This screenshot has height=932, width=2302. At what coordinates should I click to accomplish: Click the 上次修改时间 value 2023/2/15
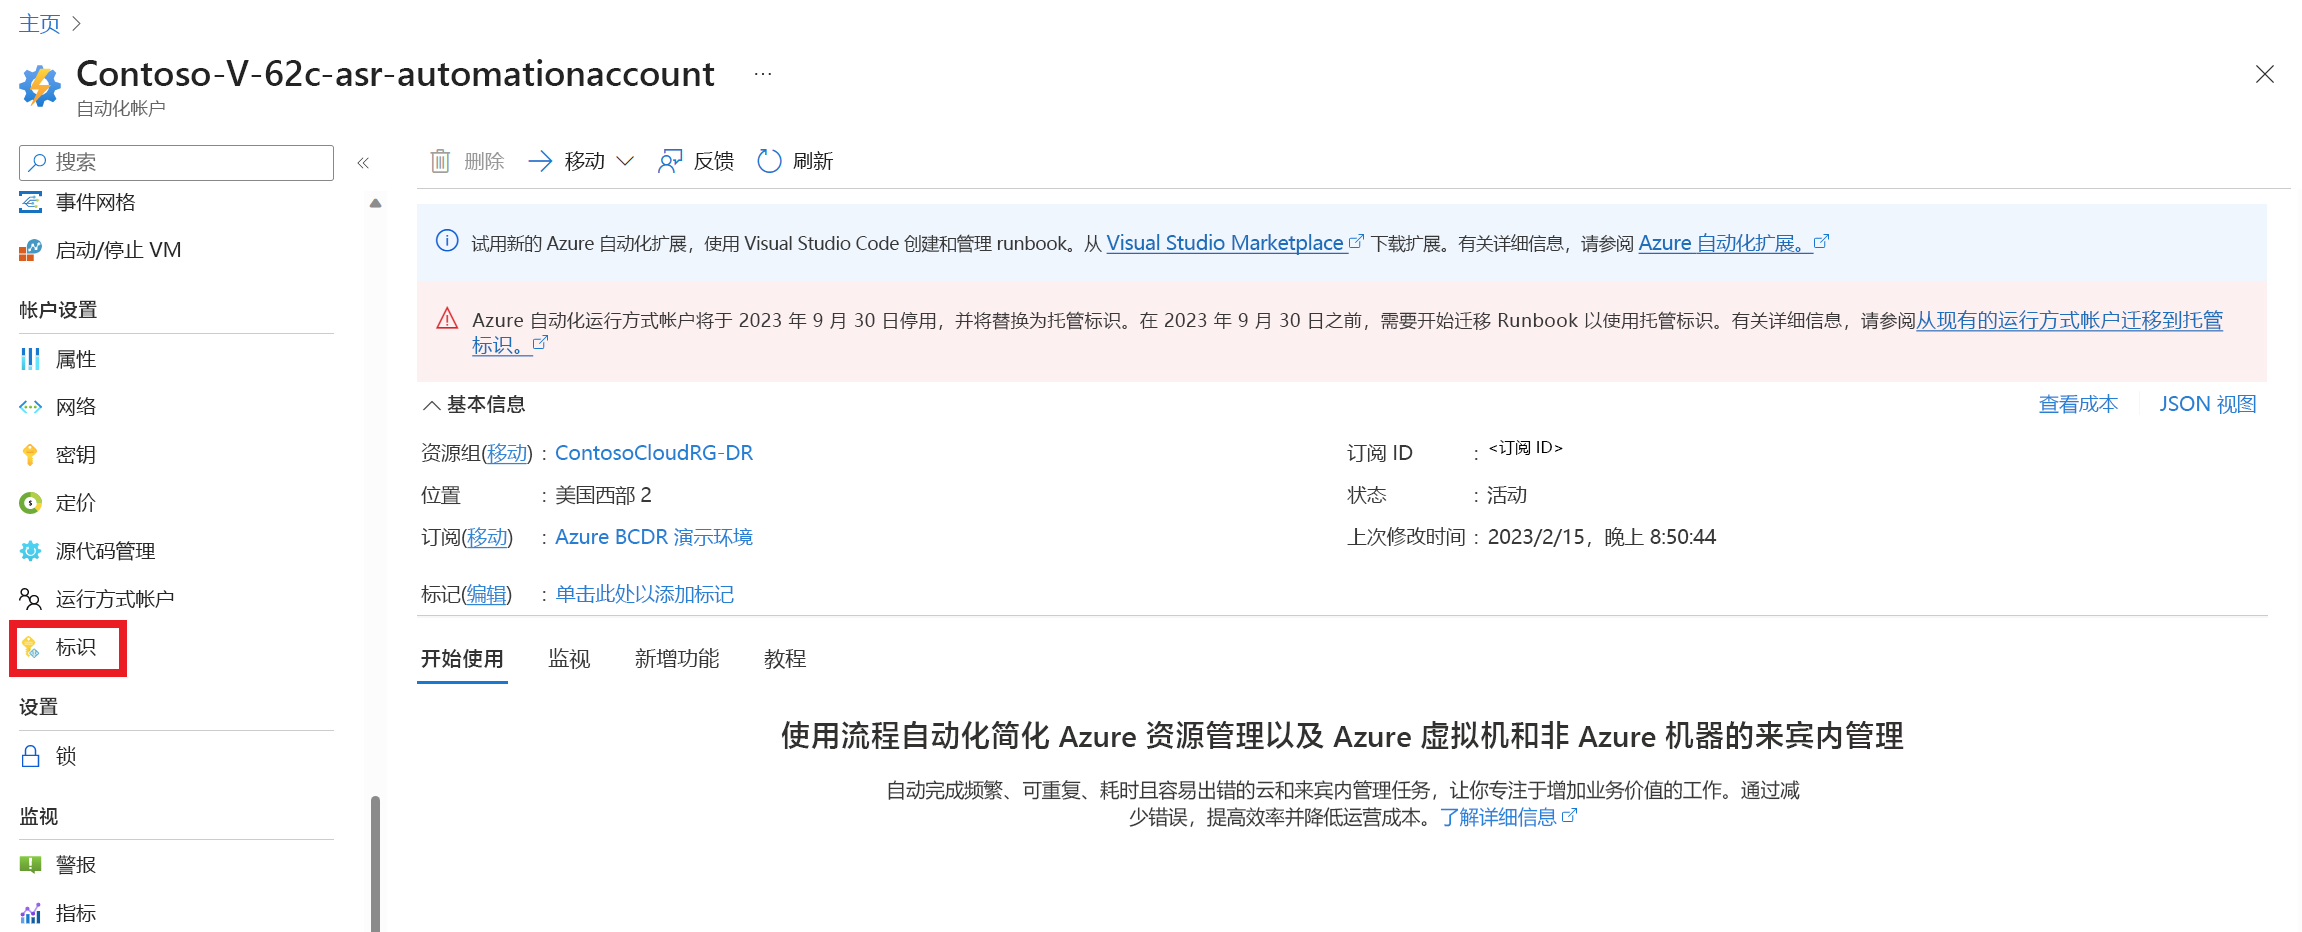point(1601,537)
